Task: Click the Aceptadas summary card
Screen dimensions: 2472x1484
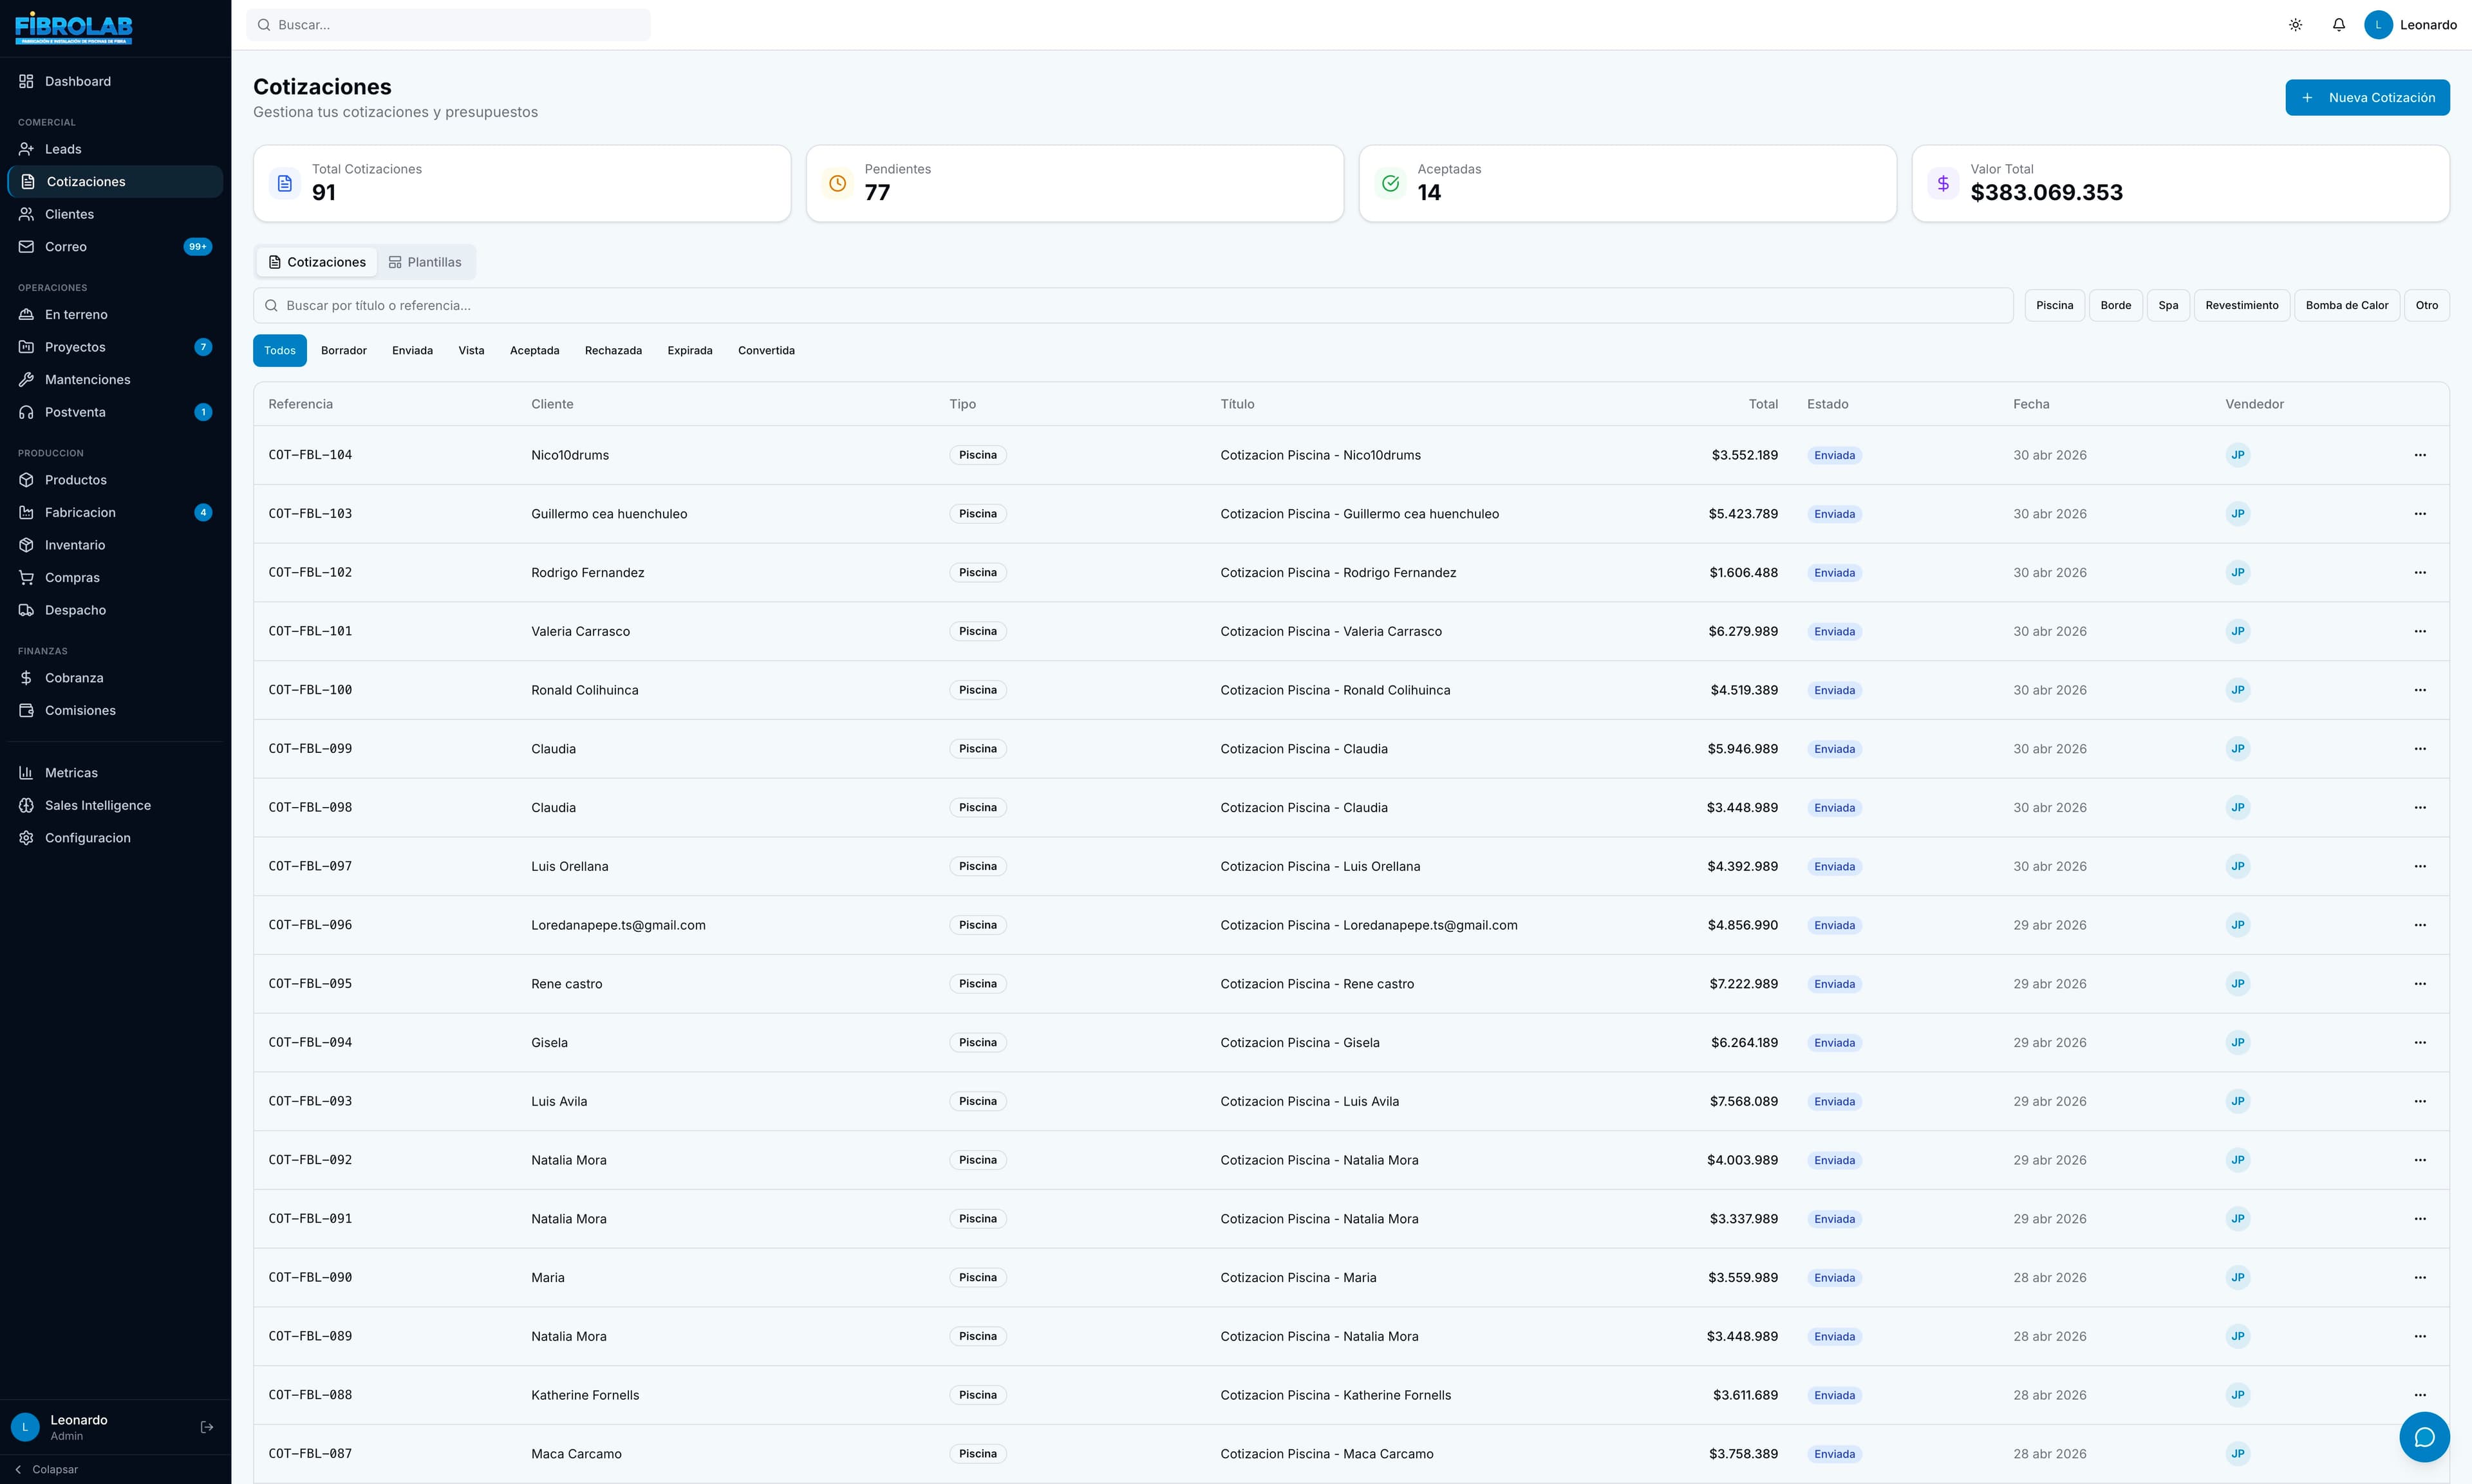Action: tap(1627, 183)
